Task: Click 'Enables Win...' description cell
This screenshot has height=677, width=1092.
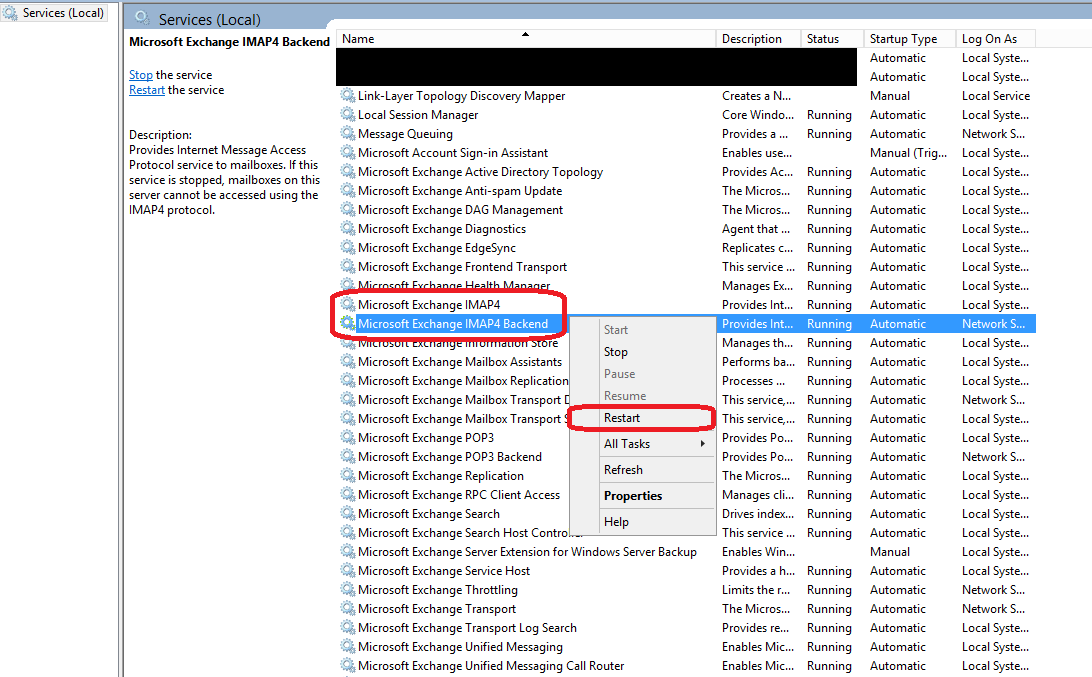Action: coord(758,552)
